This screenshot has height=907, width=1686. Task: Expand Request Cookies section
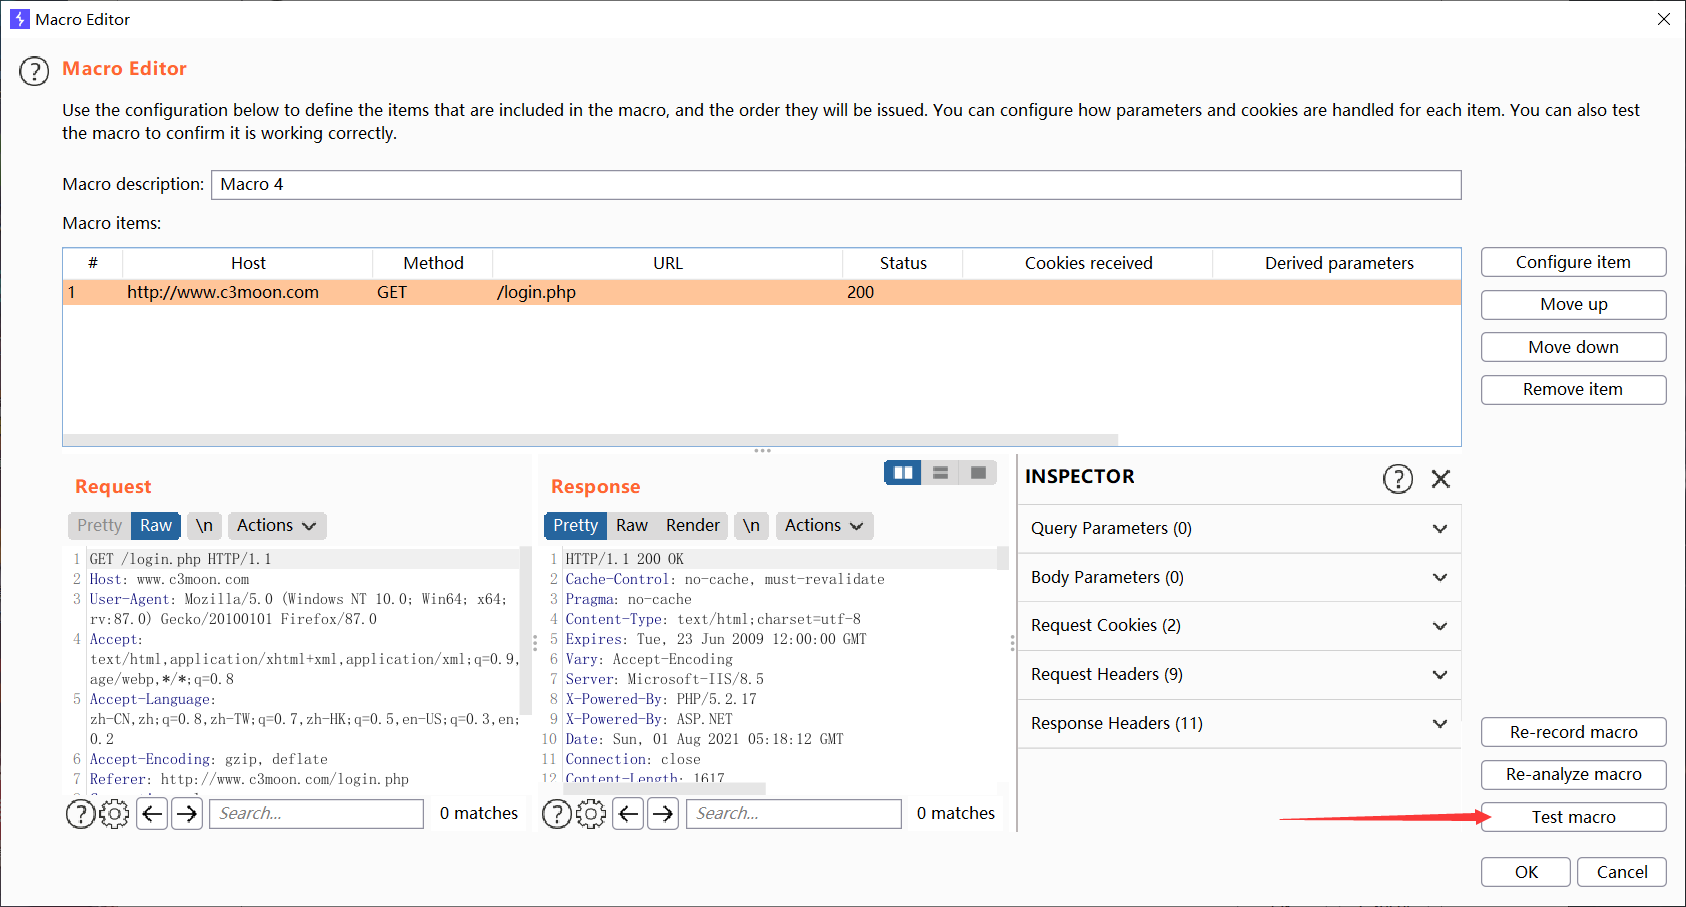(x=1240, y=626)
